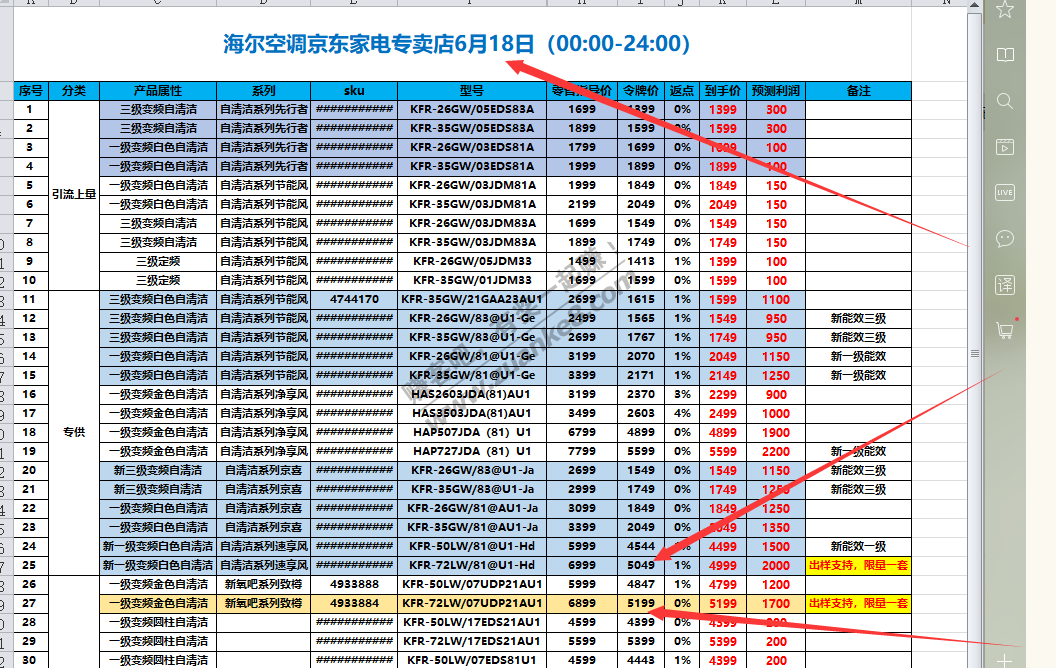Select the sku cell 4933888

click(x=353, y=584)
